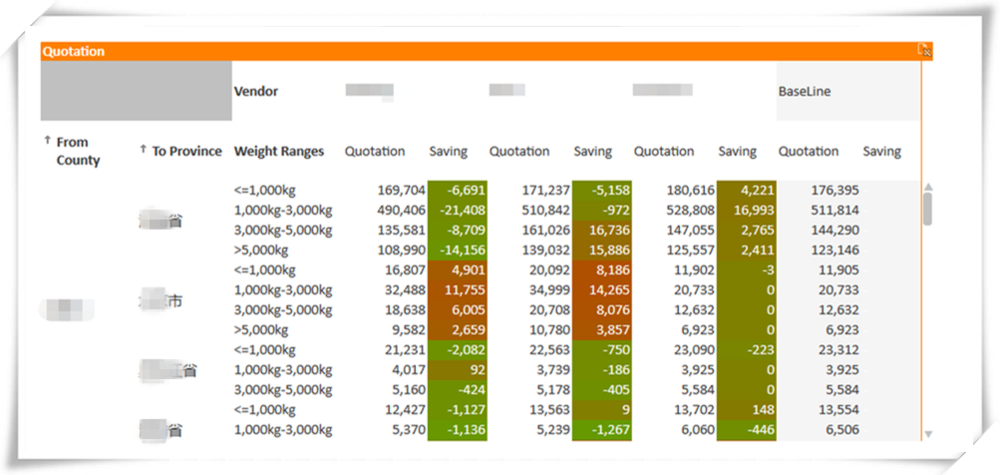Screen dimensions: 1000x475
Task: Click the Vendor header label
Action: coord(256,91)
